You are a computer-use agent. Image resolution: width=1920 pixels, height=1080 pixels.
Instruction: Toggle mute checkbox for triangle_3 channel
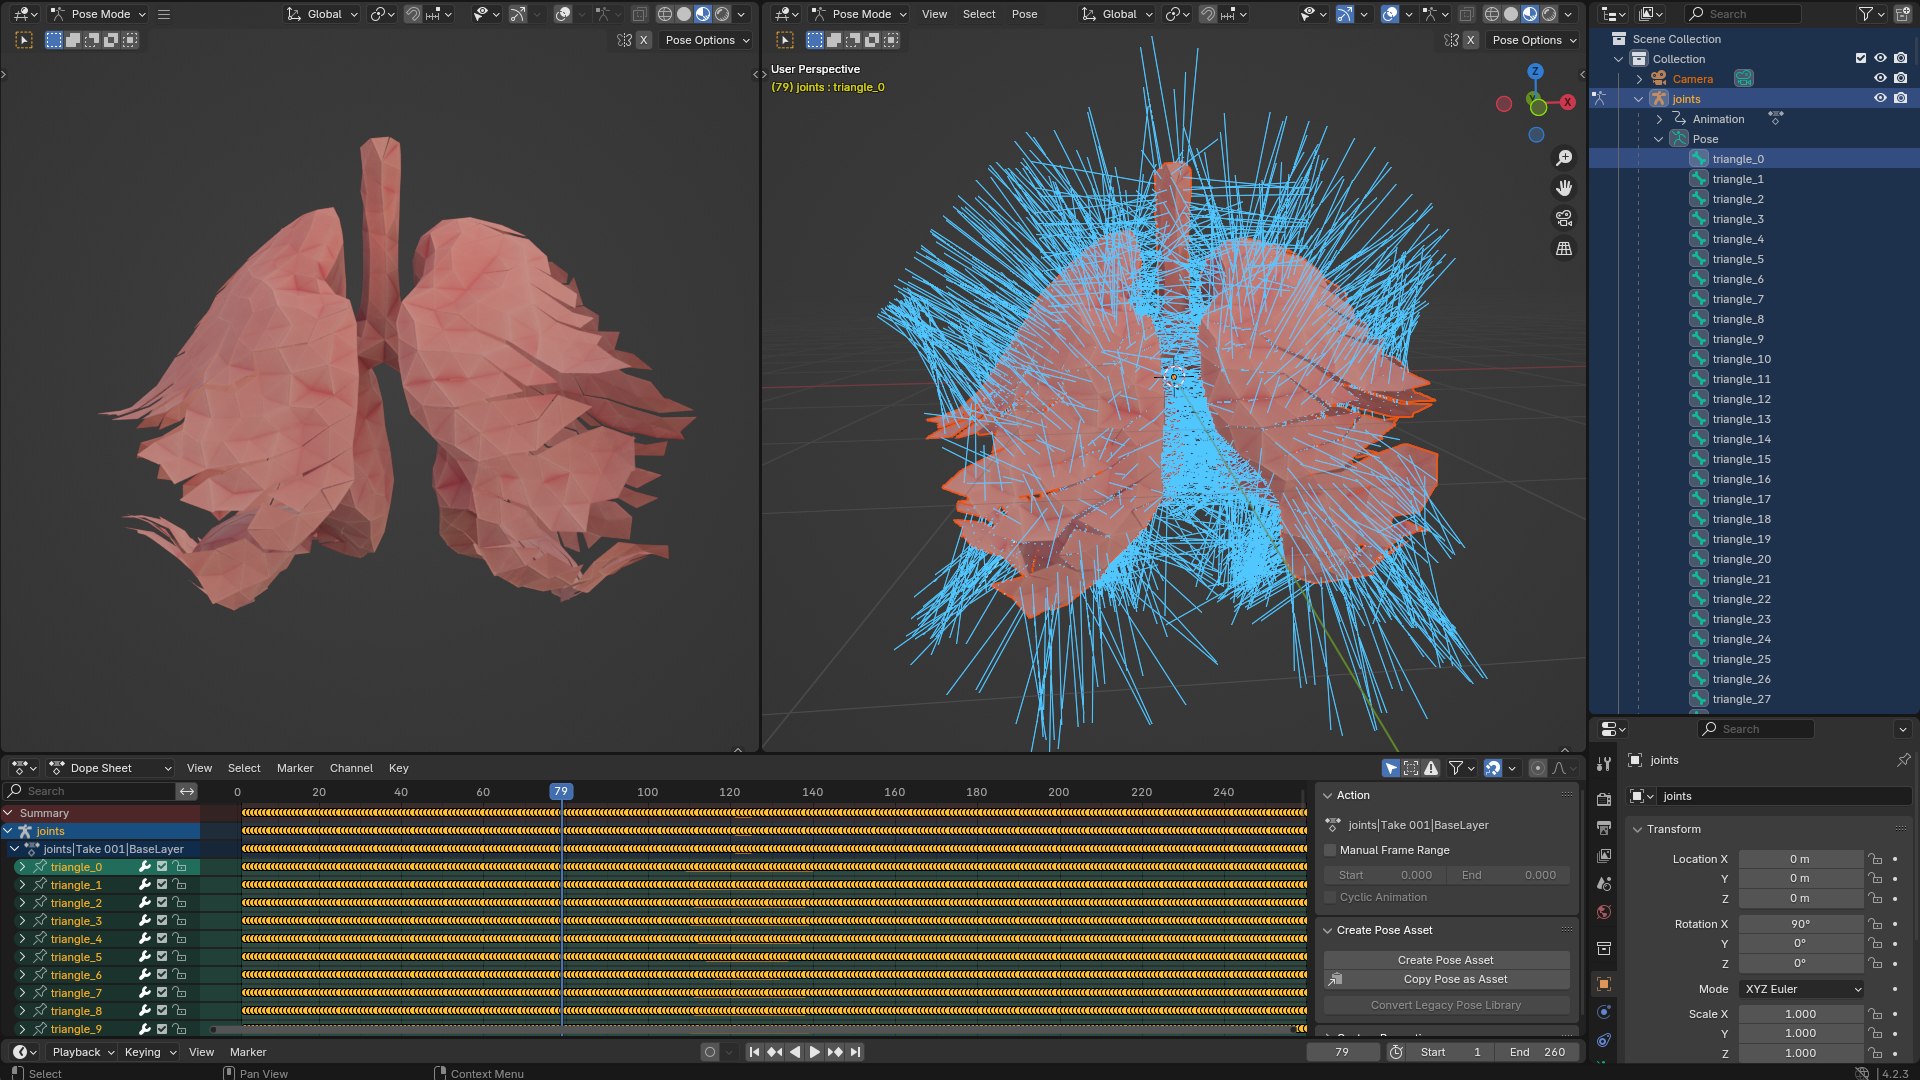(x=162, y=921)
